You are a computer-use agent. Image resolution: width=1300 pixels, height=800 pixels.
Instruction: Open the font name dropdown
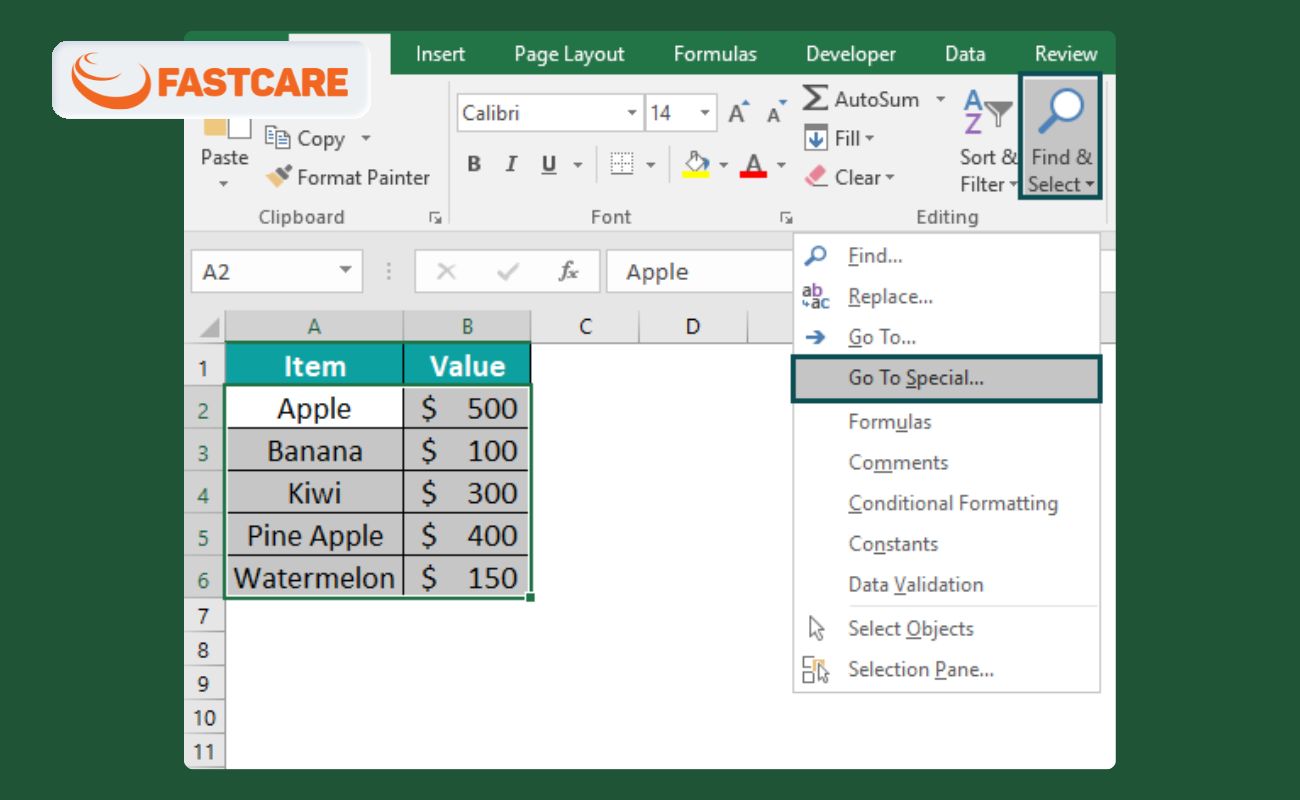[x=632, y=113]
